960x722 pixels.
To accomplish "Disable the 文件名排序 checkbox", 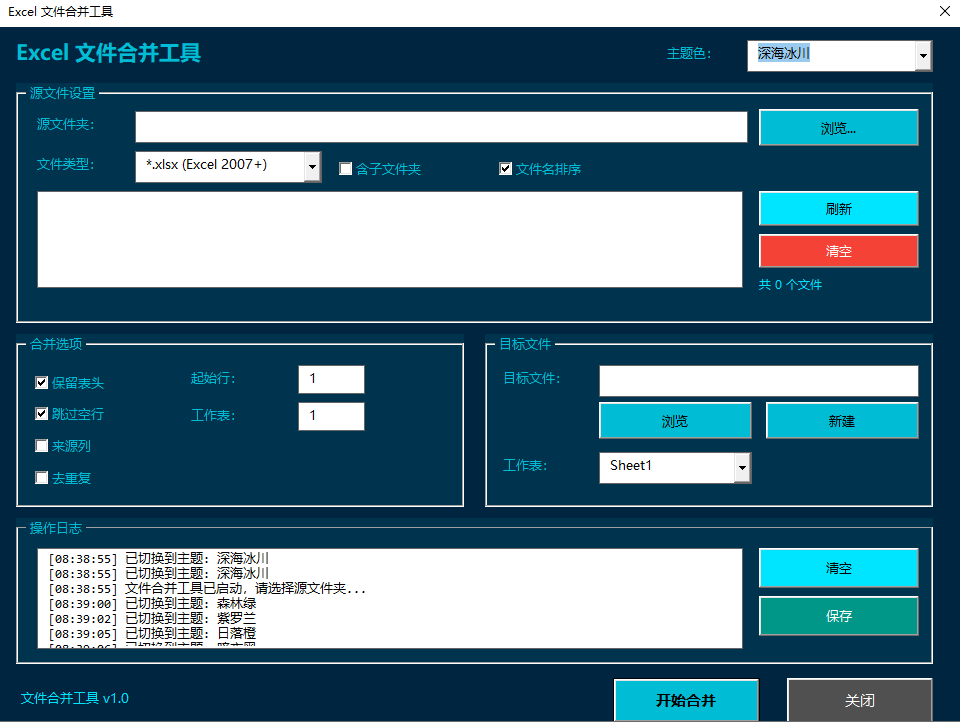I will point(505,168).
